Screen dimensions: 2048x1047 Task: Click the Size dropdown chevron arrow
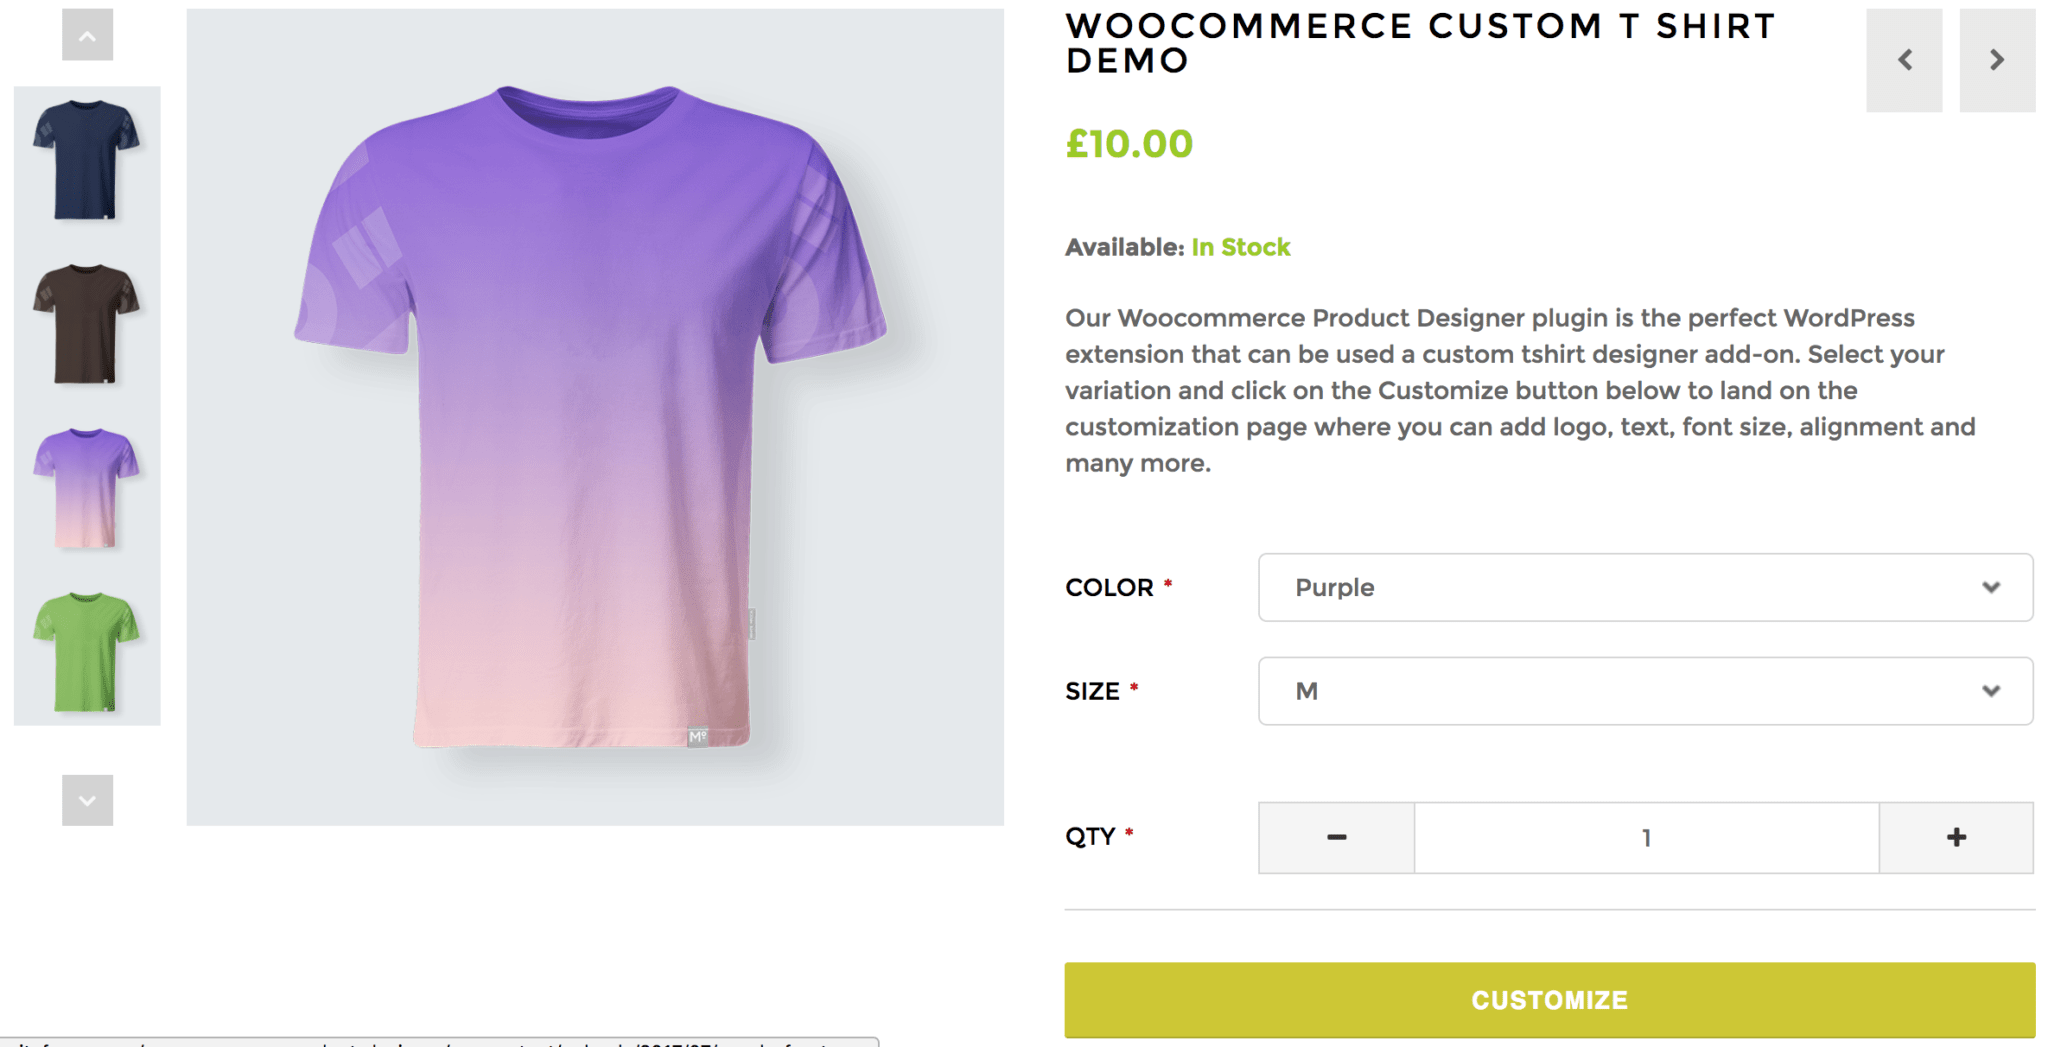(1991, 691)
